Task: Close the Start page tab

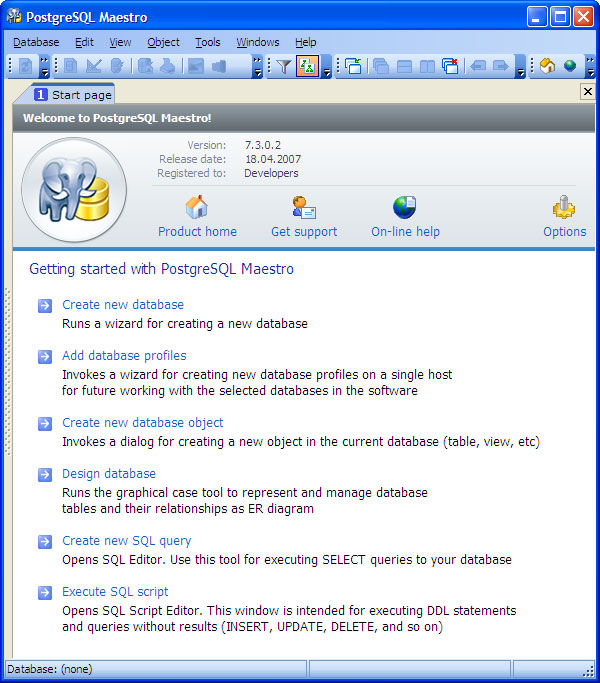Action: tap(588, 91)
